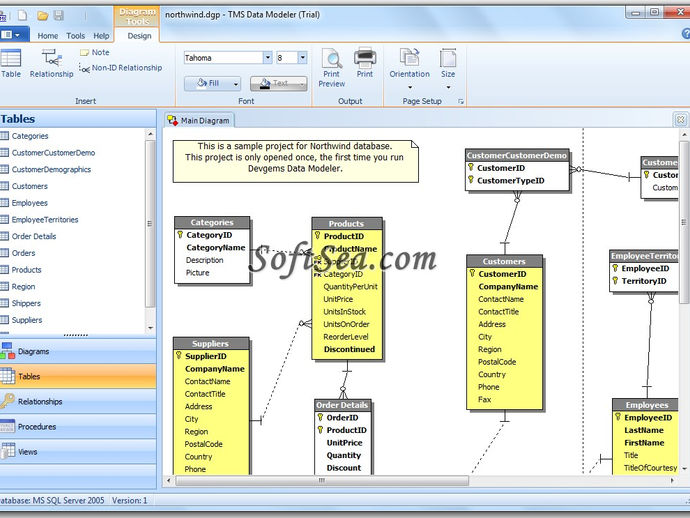Select the Suppliers table header in diagram
Screen dimensions: 690x518
point(211,344)
